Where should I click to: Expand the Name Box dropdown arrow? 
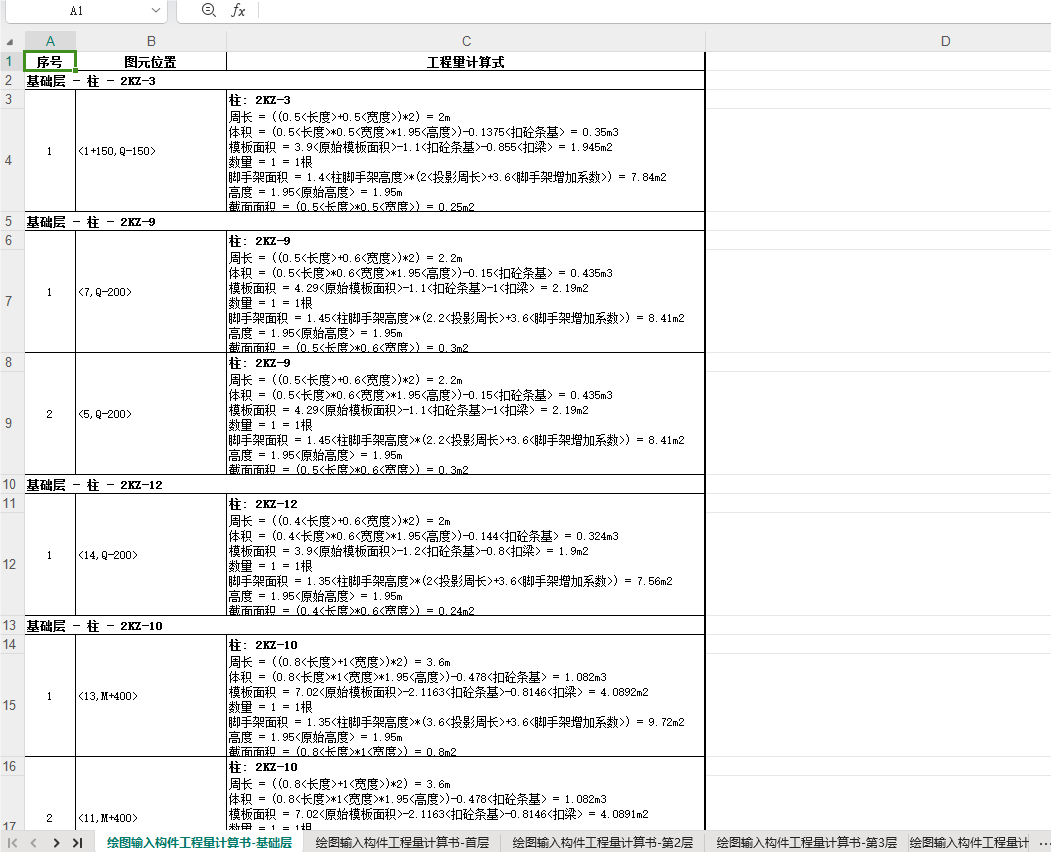click(x=156, y=10)
